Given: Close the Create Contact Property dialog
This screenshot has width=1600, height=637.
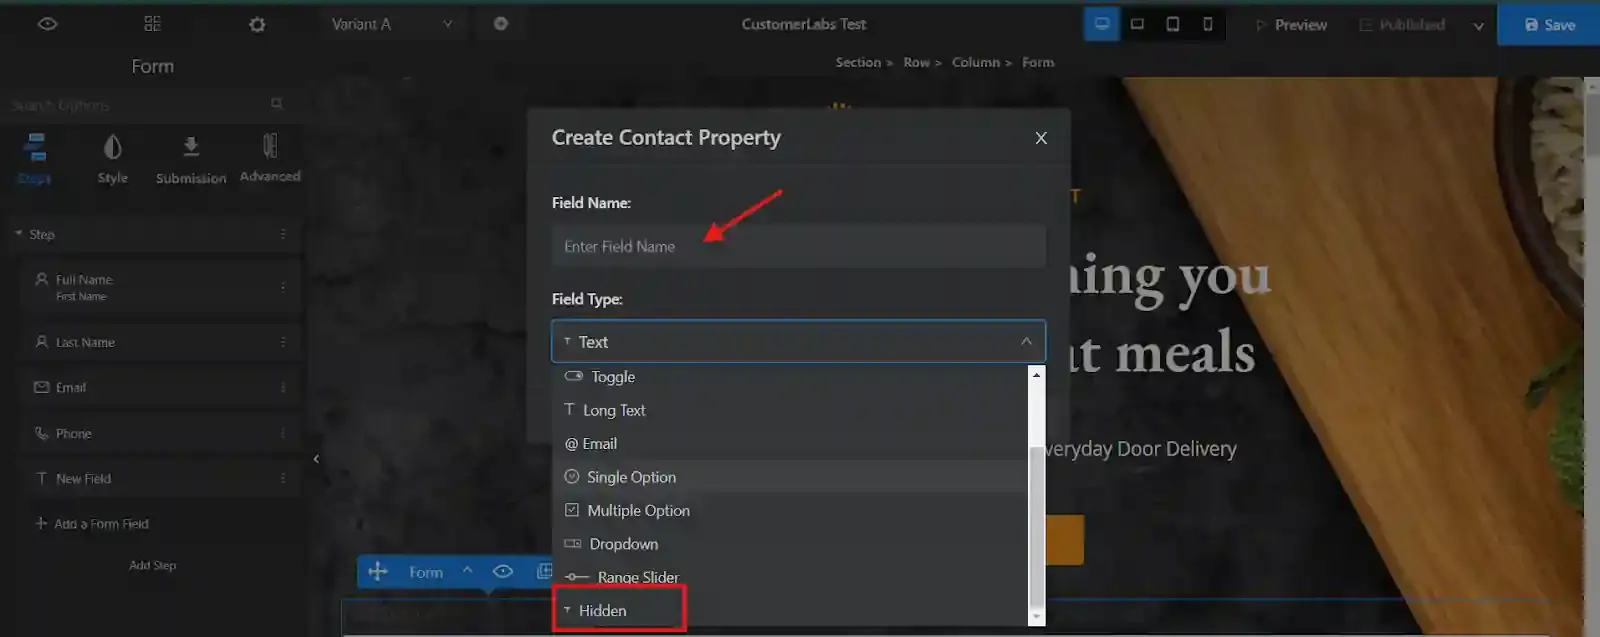Looking at the screenshot, I should (1041, 138).
